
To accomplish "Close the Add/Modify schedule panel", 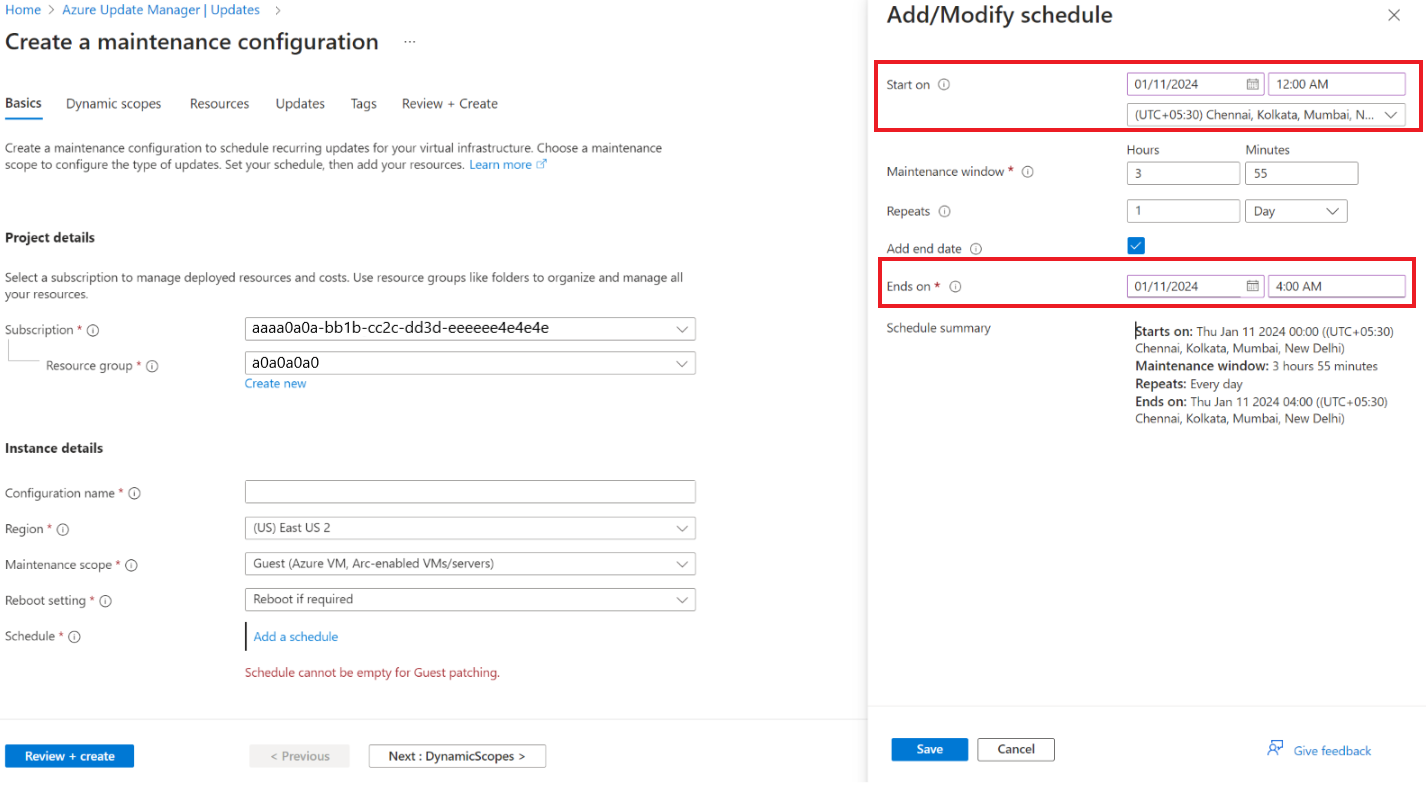I will coord(1394,16).
